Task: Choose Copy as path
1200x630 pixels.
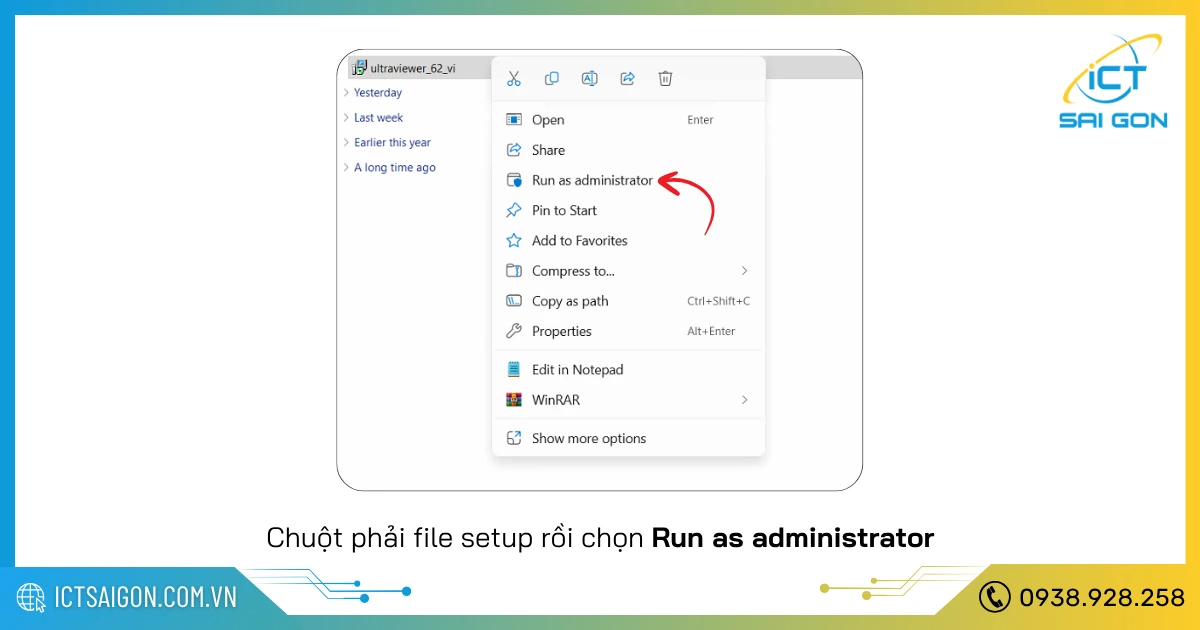Action: (628, 301)
